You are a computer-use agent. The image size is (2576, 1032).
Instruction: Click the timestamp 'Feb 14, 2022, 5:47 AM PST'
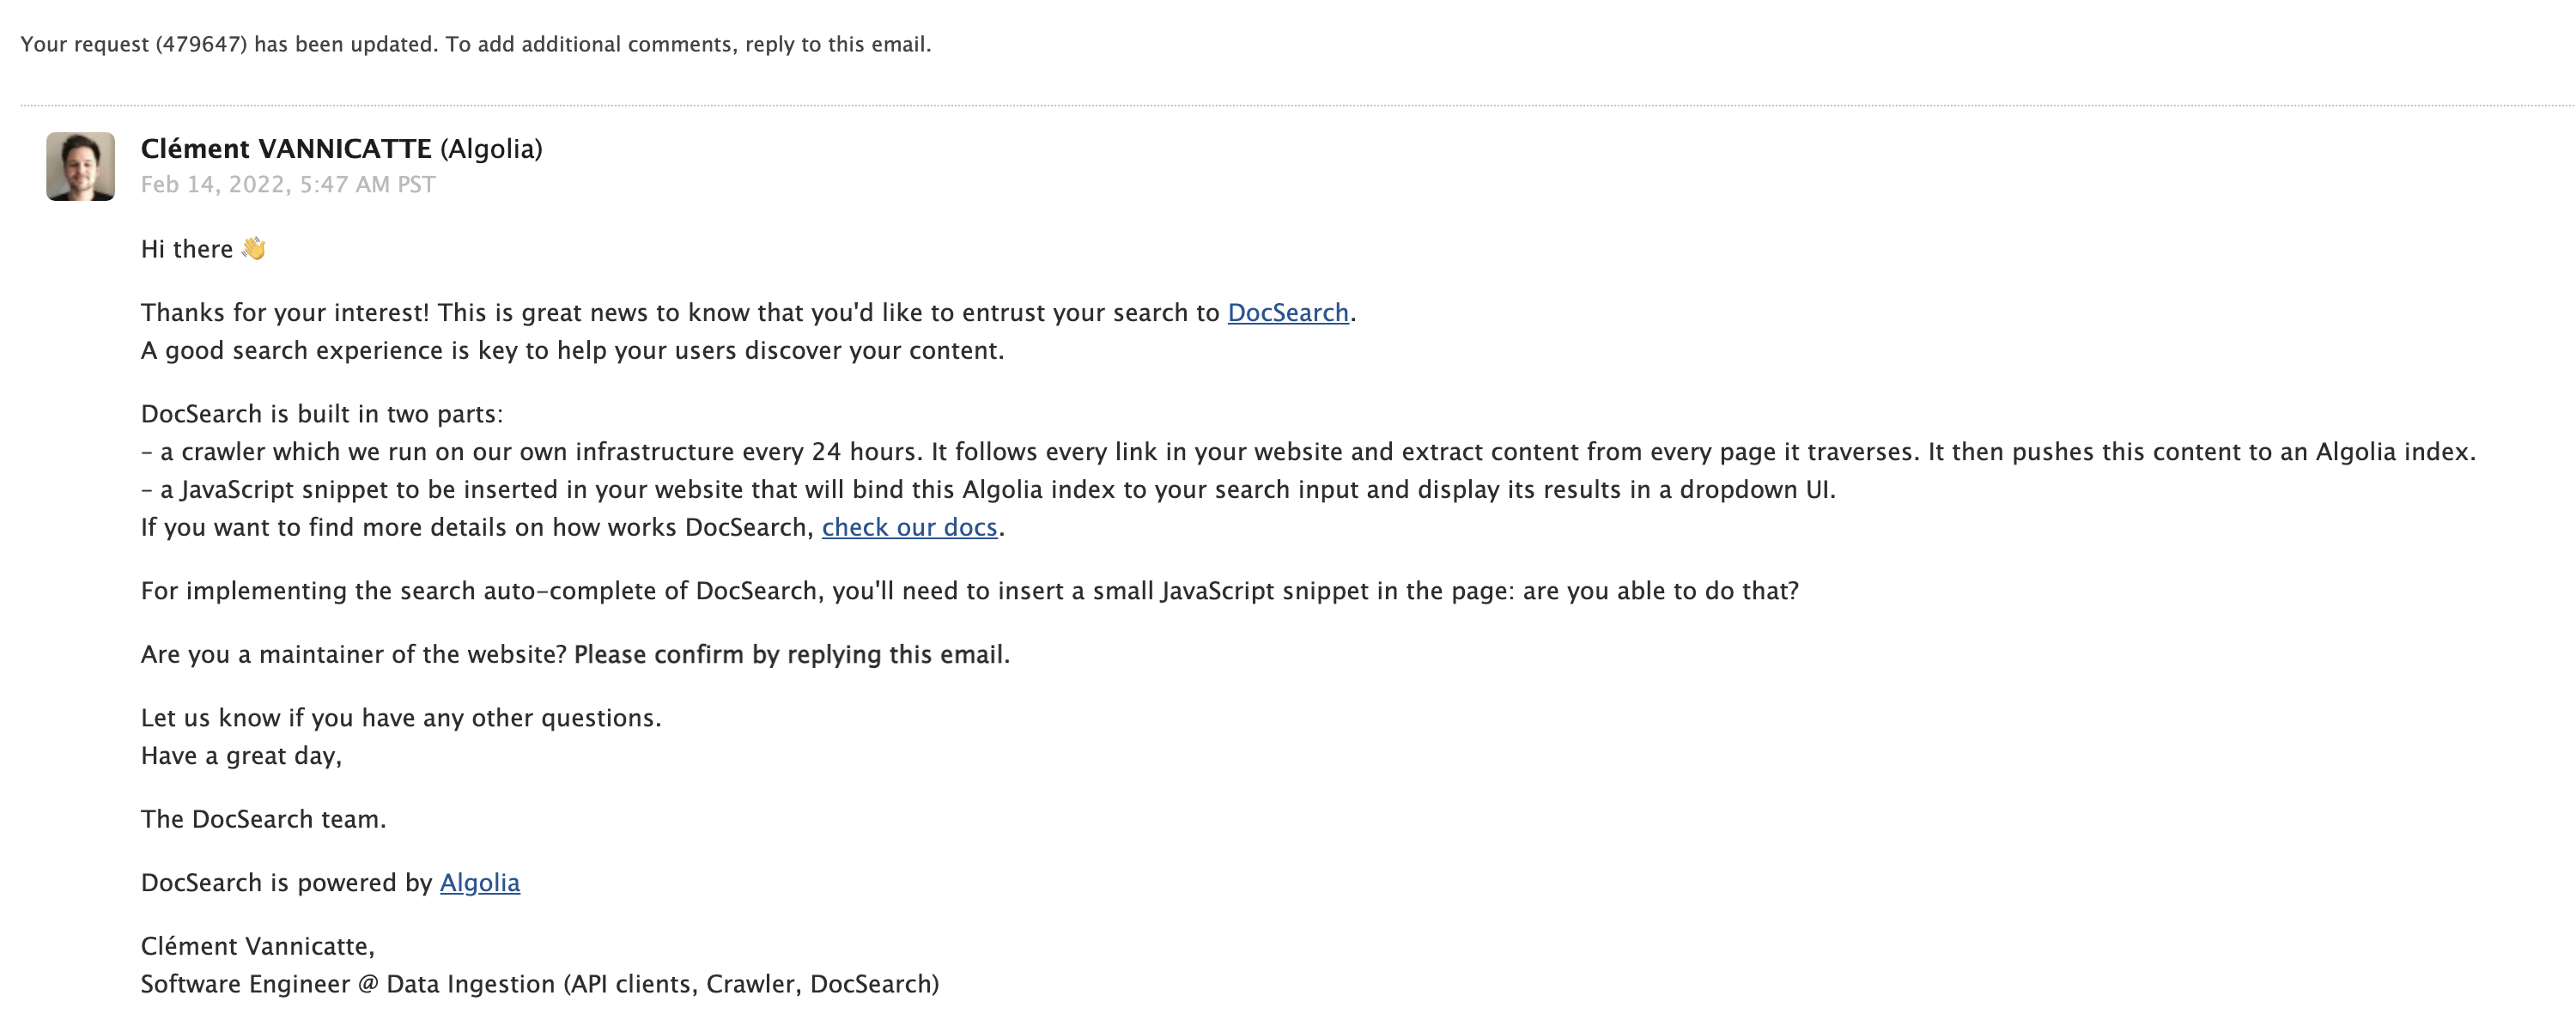[x=288, y=185]
